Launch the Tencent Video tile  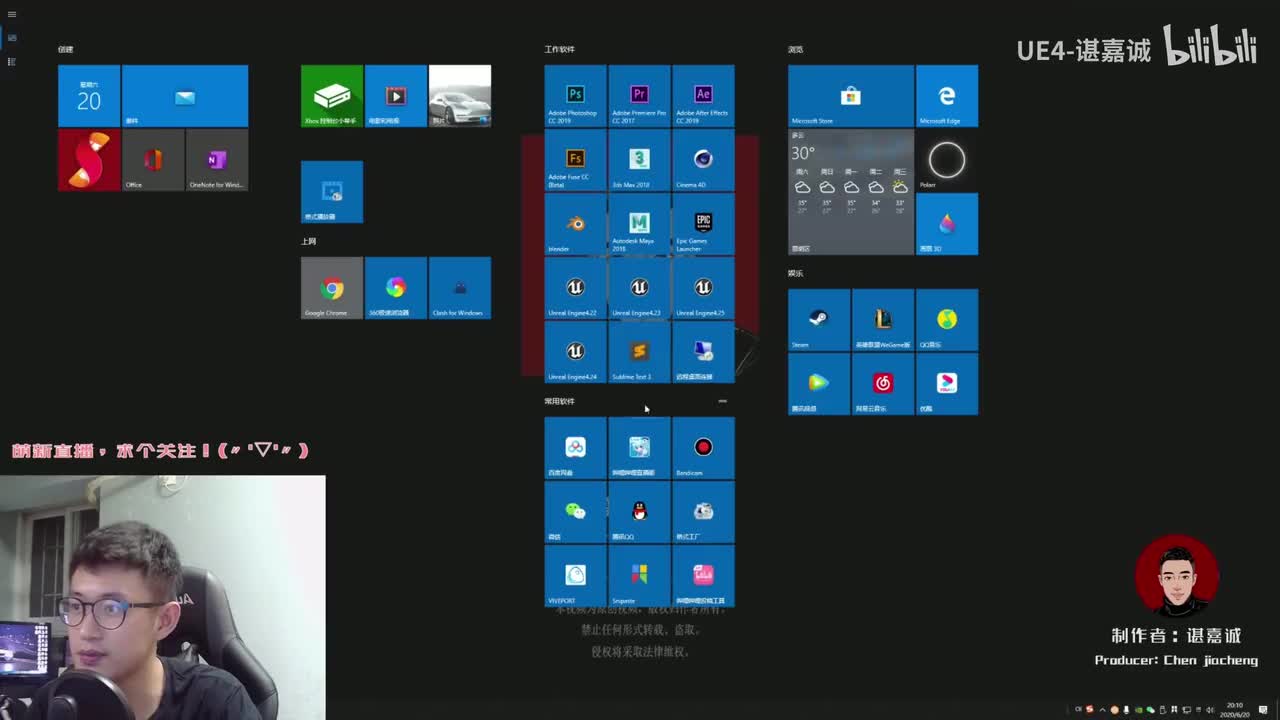click(819, 384)
